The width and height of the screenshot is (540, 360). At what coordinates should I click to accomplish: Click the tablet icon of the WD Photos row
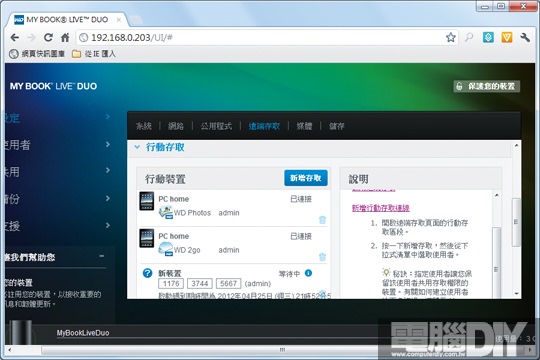(147, 201)
